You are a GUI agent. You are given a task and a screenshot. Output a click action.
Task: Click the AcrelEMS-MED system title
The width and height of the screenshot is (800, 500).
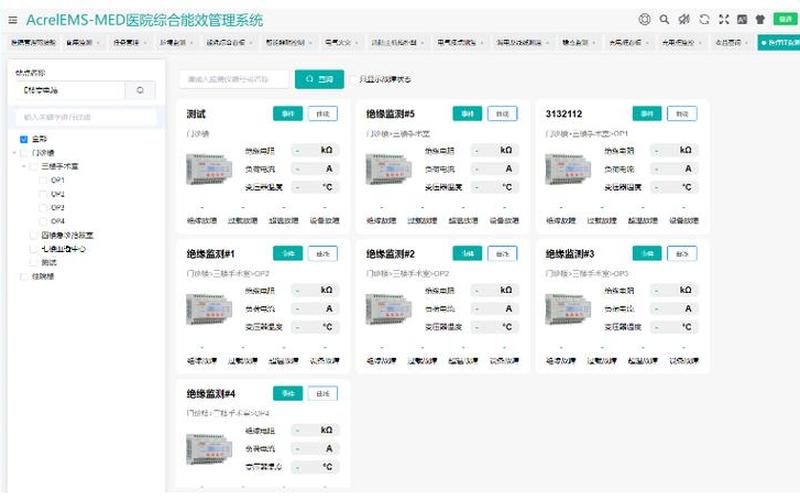click(x=144, y=20)
